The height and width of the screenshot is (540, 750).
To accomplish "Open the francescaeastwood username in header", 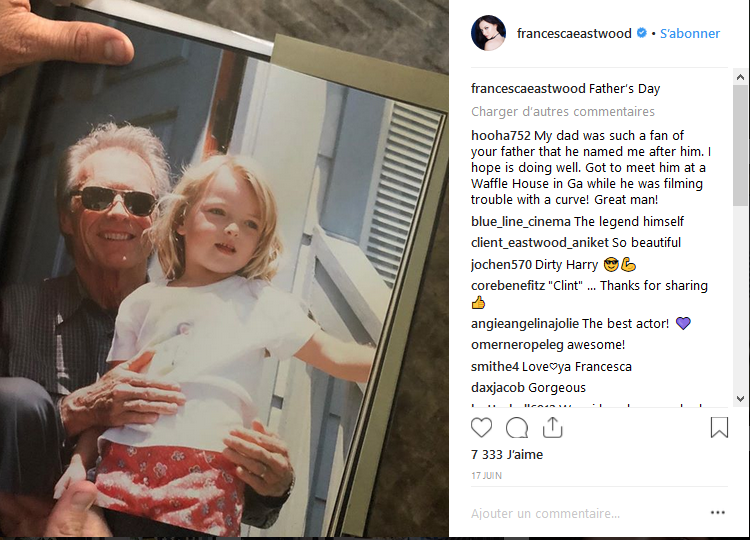I will (574, 33).
